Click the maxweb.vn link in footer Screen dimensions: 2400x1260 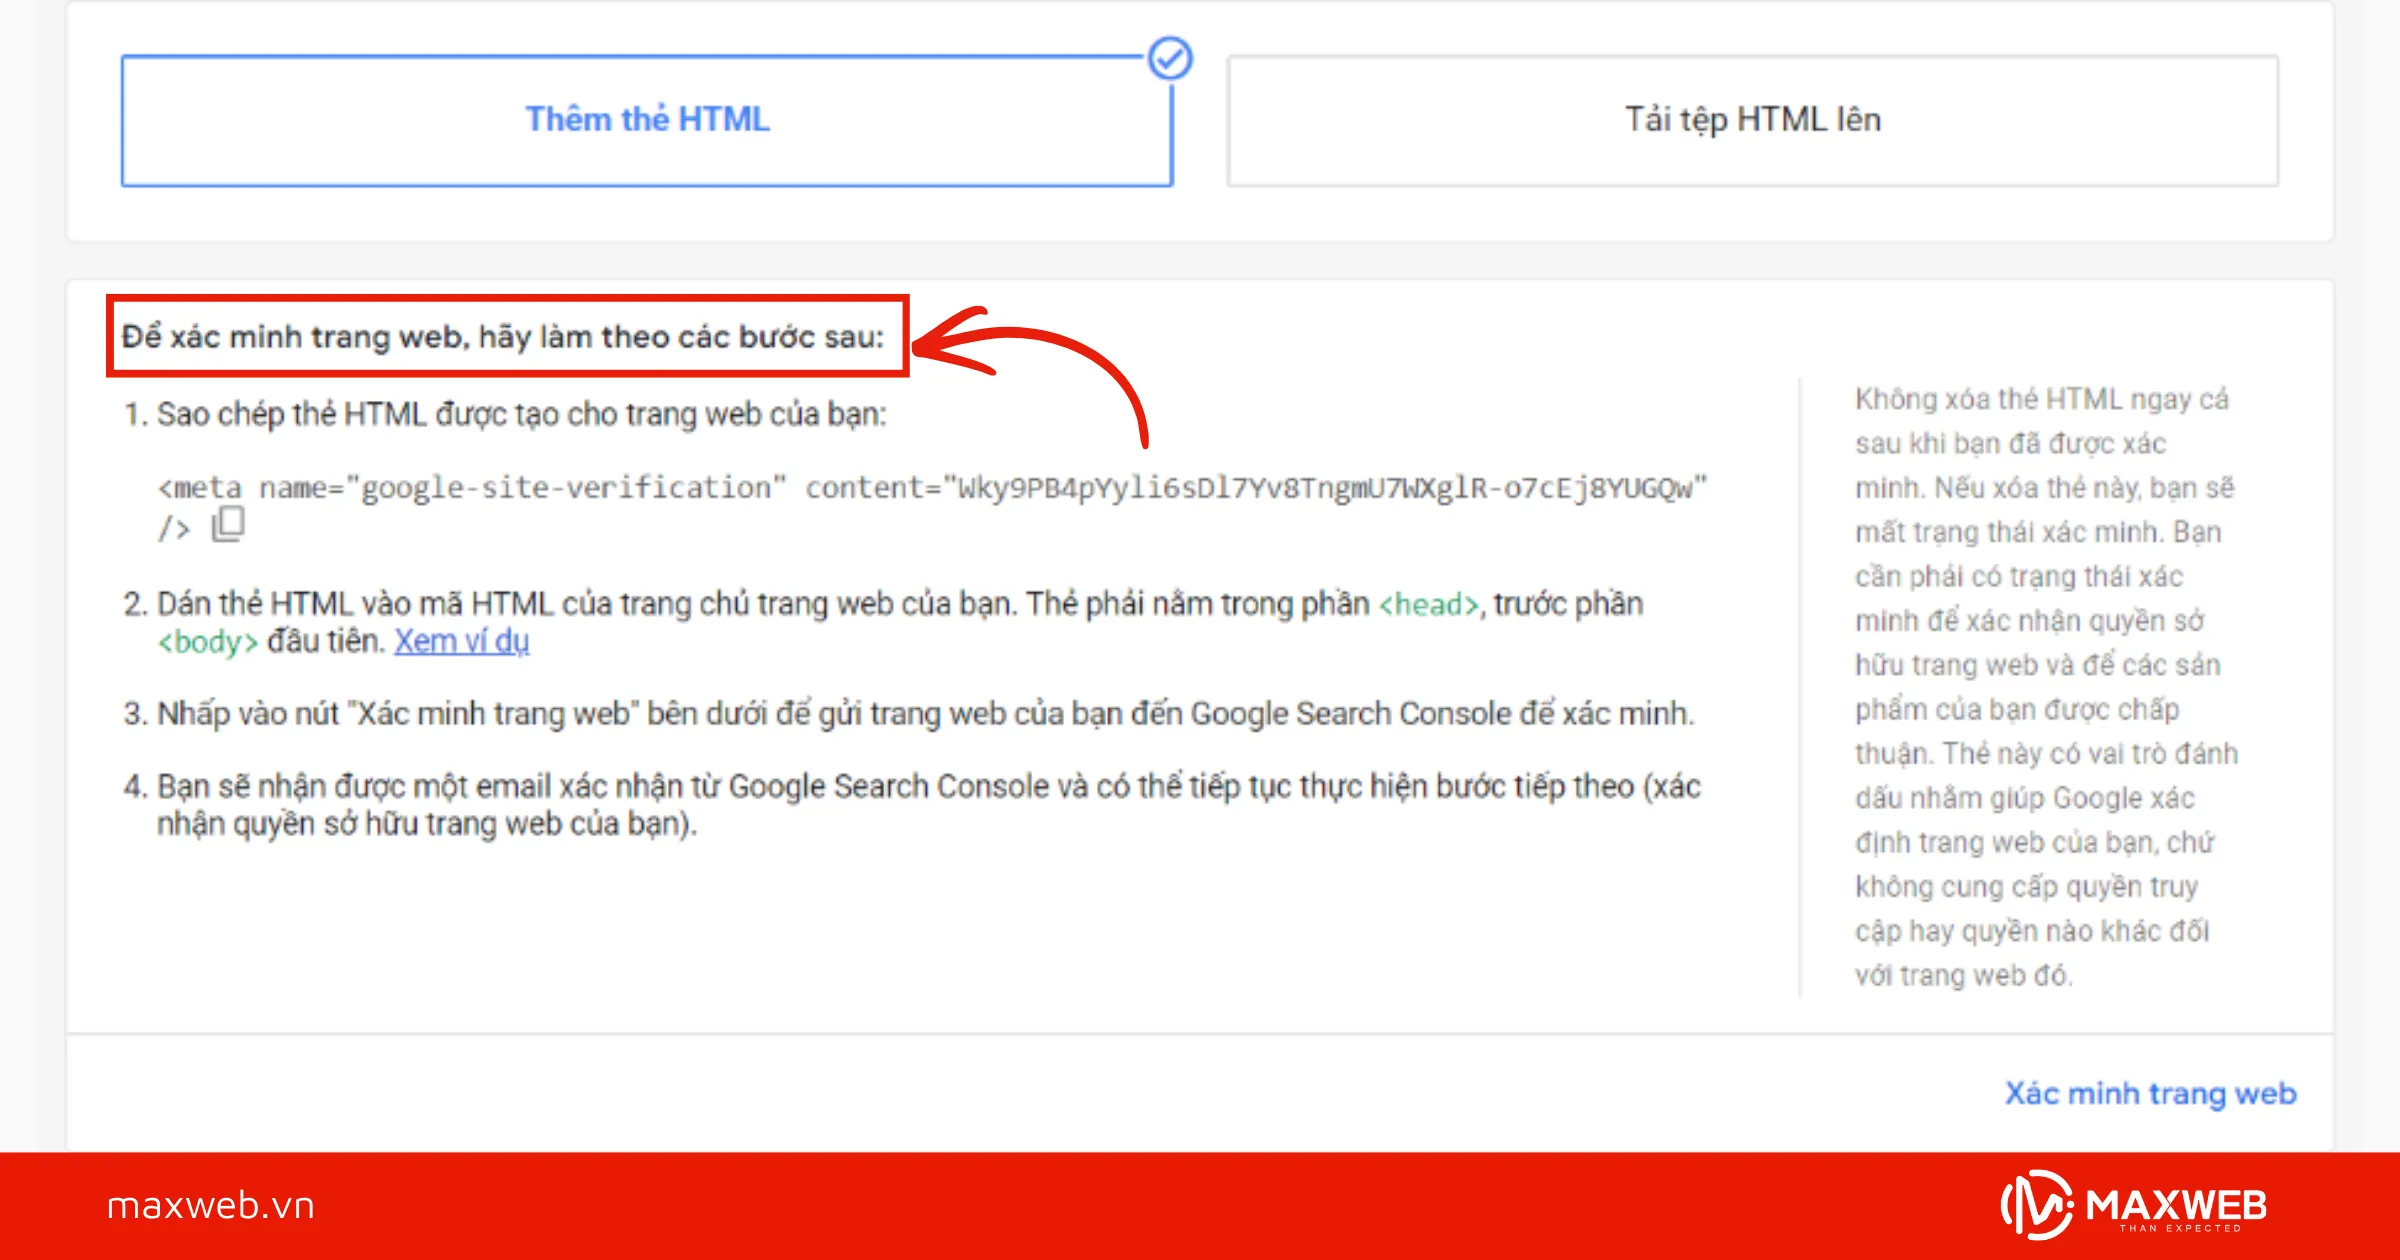pos(211,1205)
